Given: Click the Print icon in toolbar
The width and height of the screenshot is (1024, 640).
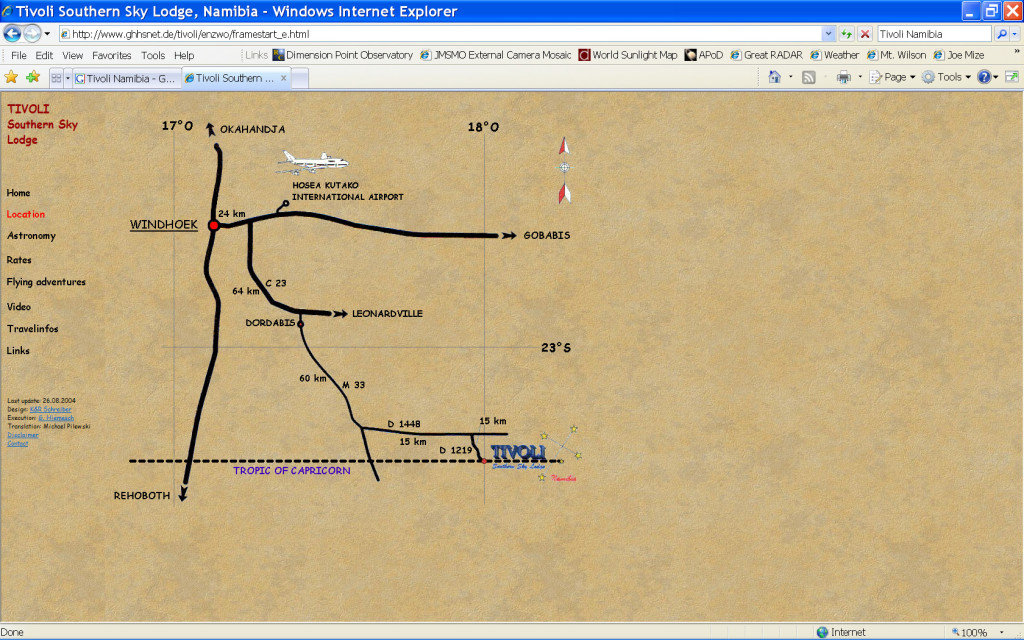Looking at the screenshot, I should (x=843, y=77).
